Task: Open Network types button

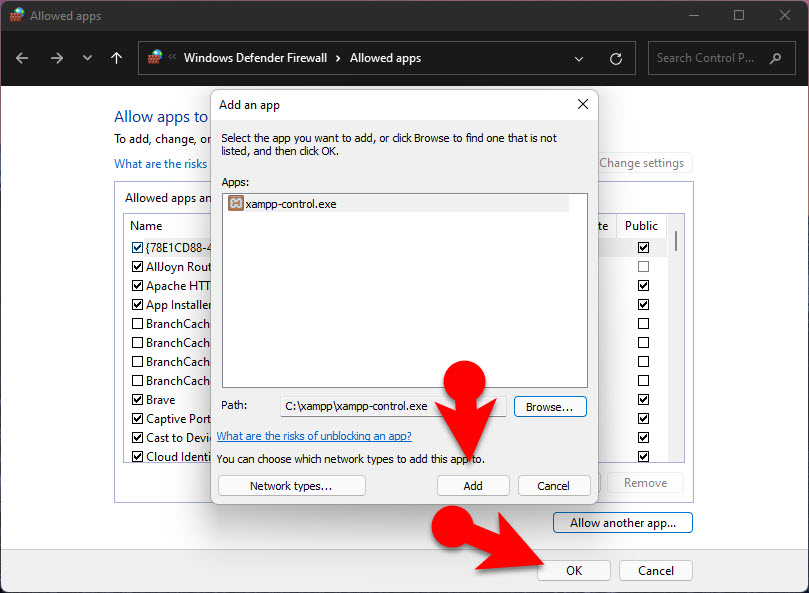Action: click(292, 486)
